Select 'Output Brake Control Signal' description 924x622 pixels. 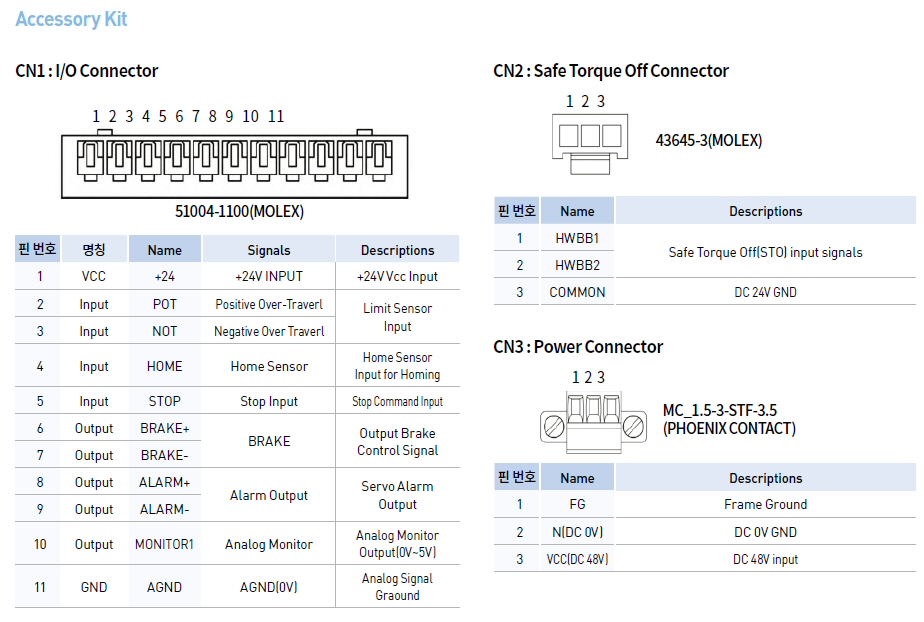click(x=398, y=441)
